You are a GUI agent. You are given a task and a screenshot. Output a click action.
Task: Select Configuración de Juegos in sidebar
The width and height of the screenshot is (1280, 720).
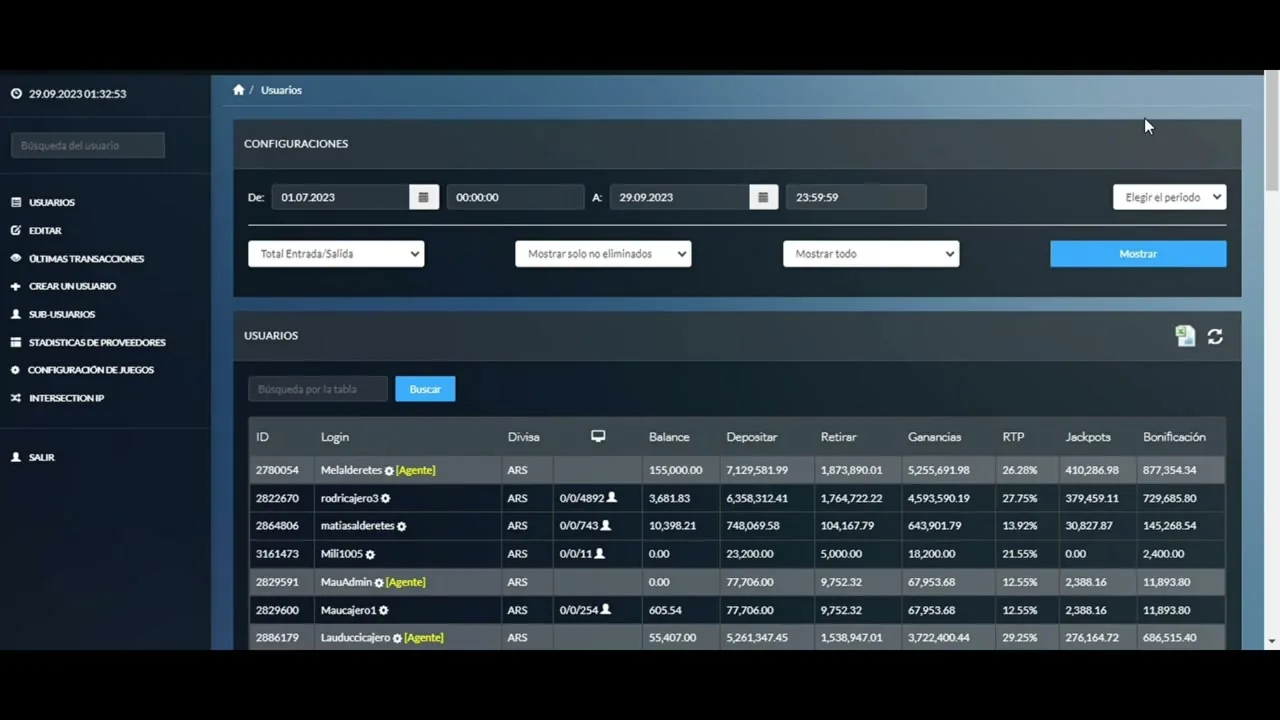90,370
